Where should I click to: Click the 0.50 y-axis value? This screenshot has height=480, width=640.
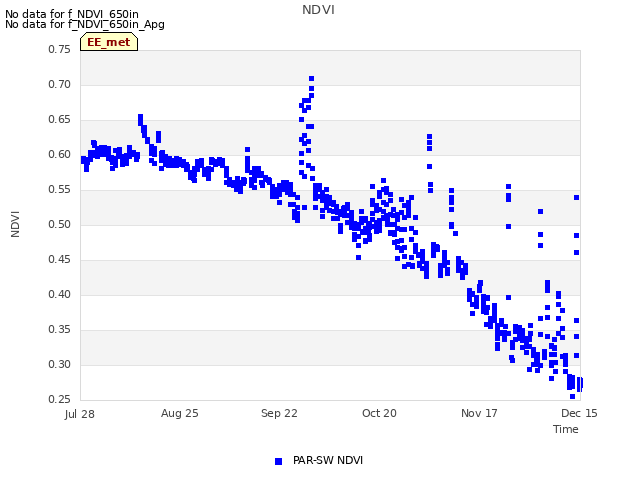click(x=60, y=224)
